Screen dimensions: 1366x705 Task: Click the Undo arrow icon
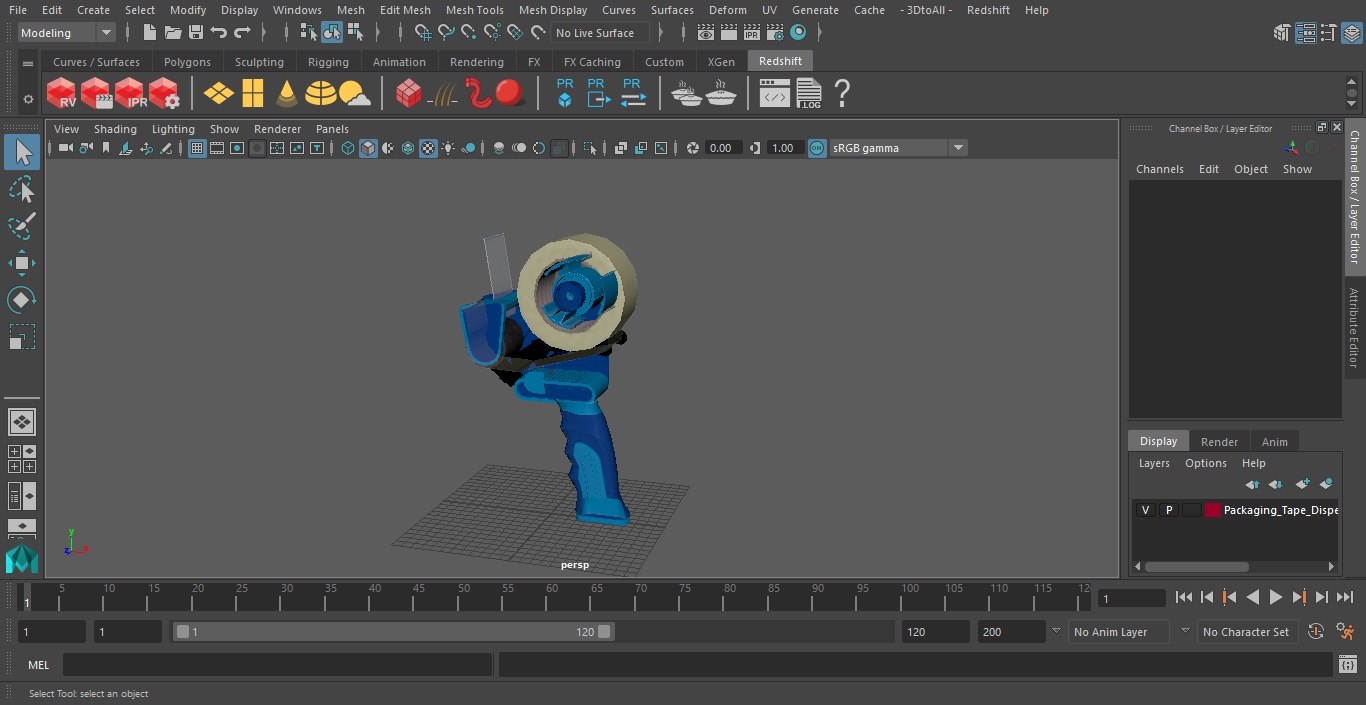pyautogui.click(x=219, y=33)
